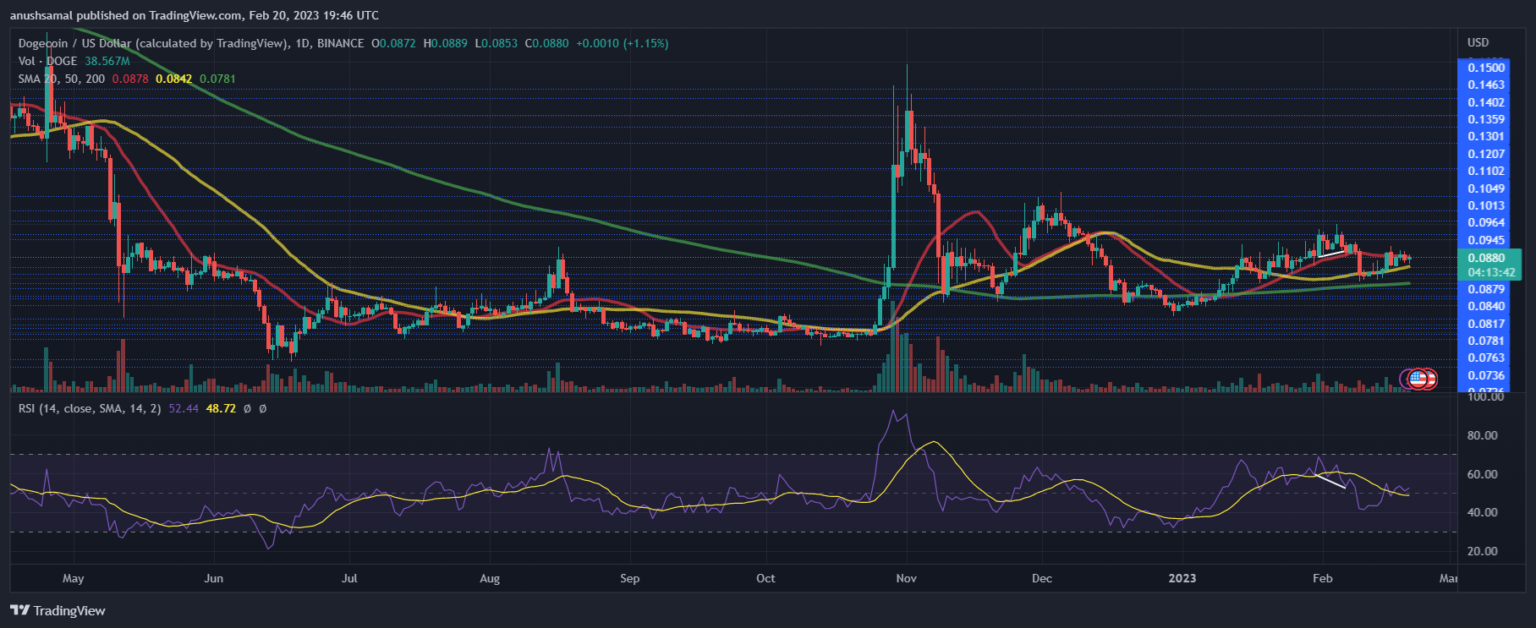Click the 2023 label on time axis
The height and width of the screenshot is (628, 1536).
tap(1184, 578)
